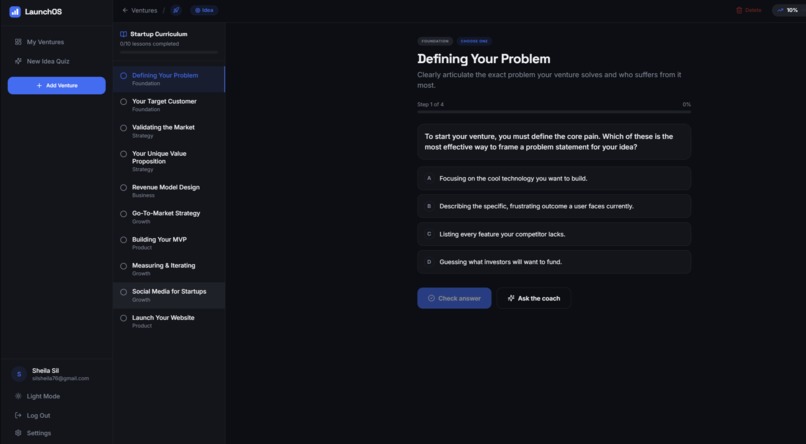
Task: Click the Check answer button
Action: [454, 298]
